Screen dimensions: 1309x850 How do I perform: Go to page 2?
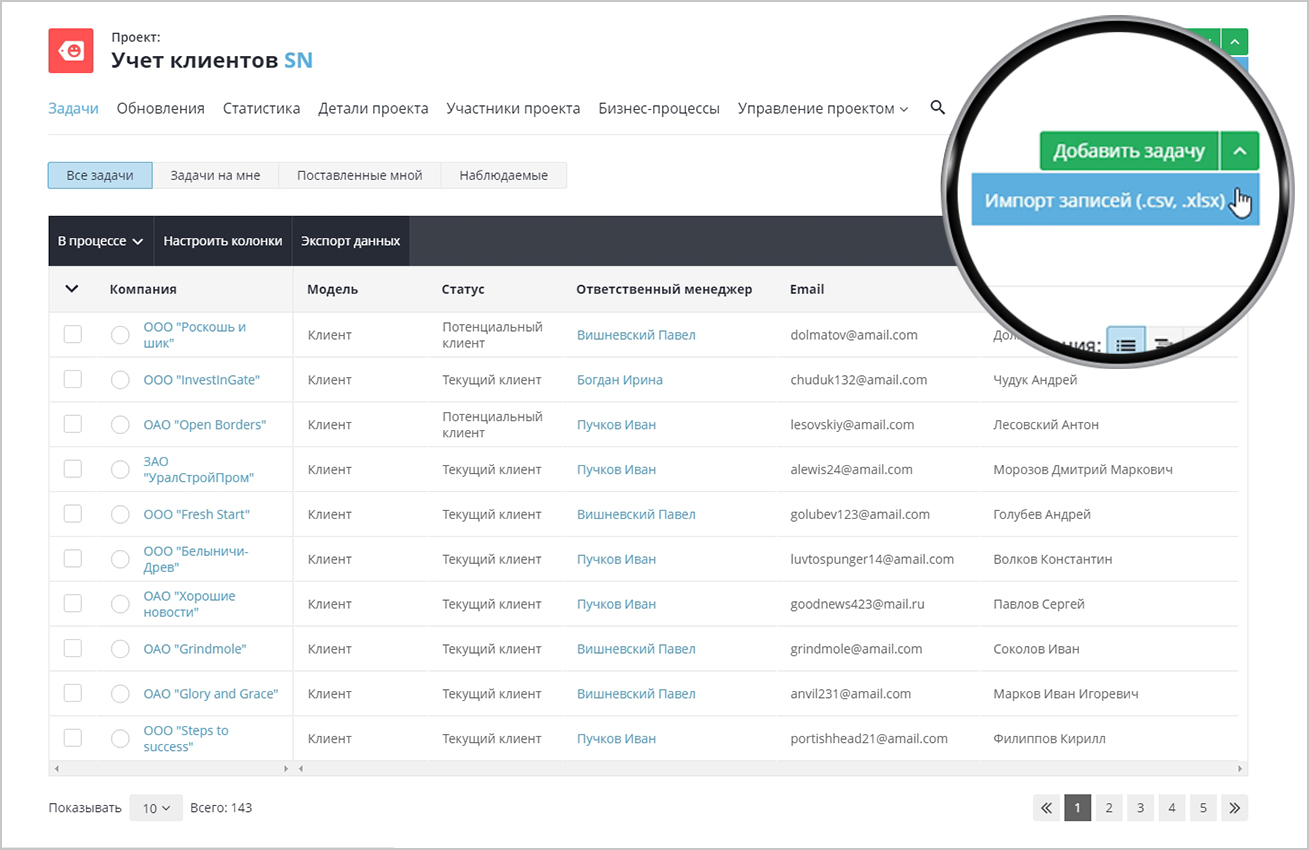pyautogui.click(x=1109, y=808)
